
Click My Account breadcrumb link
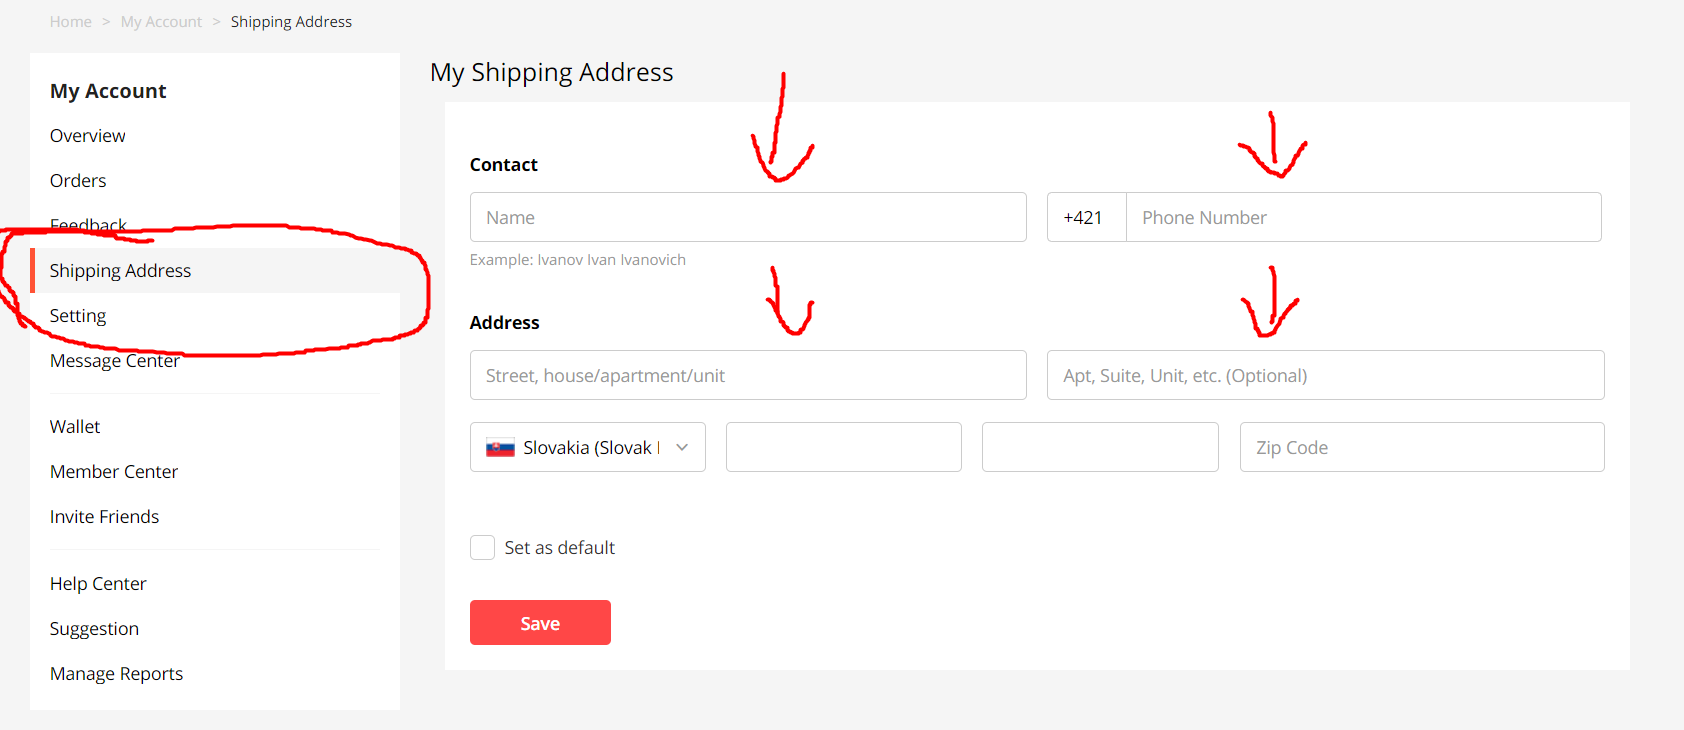pos(161,22)
